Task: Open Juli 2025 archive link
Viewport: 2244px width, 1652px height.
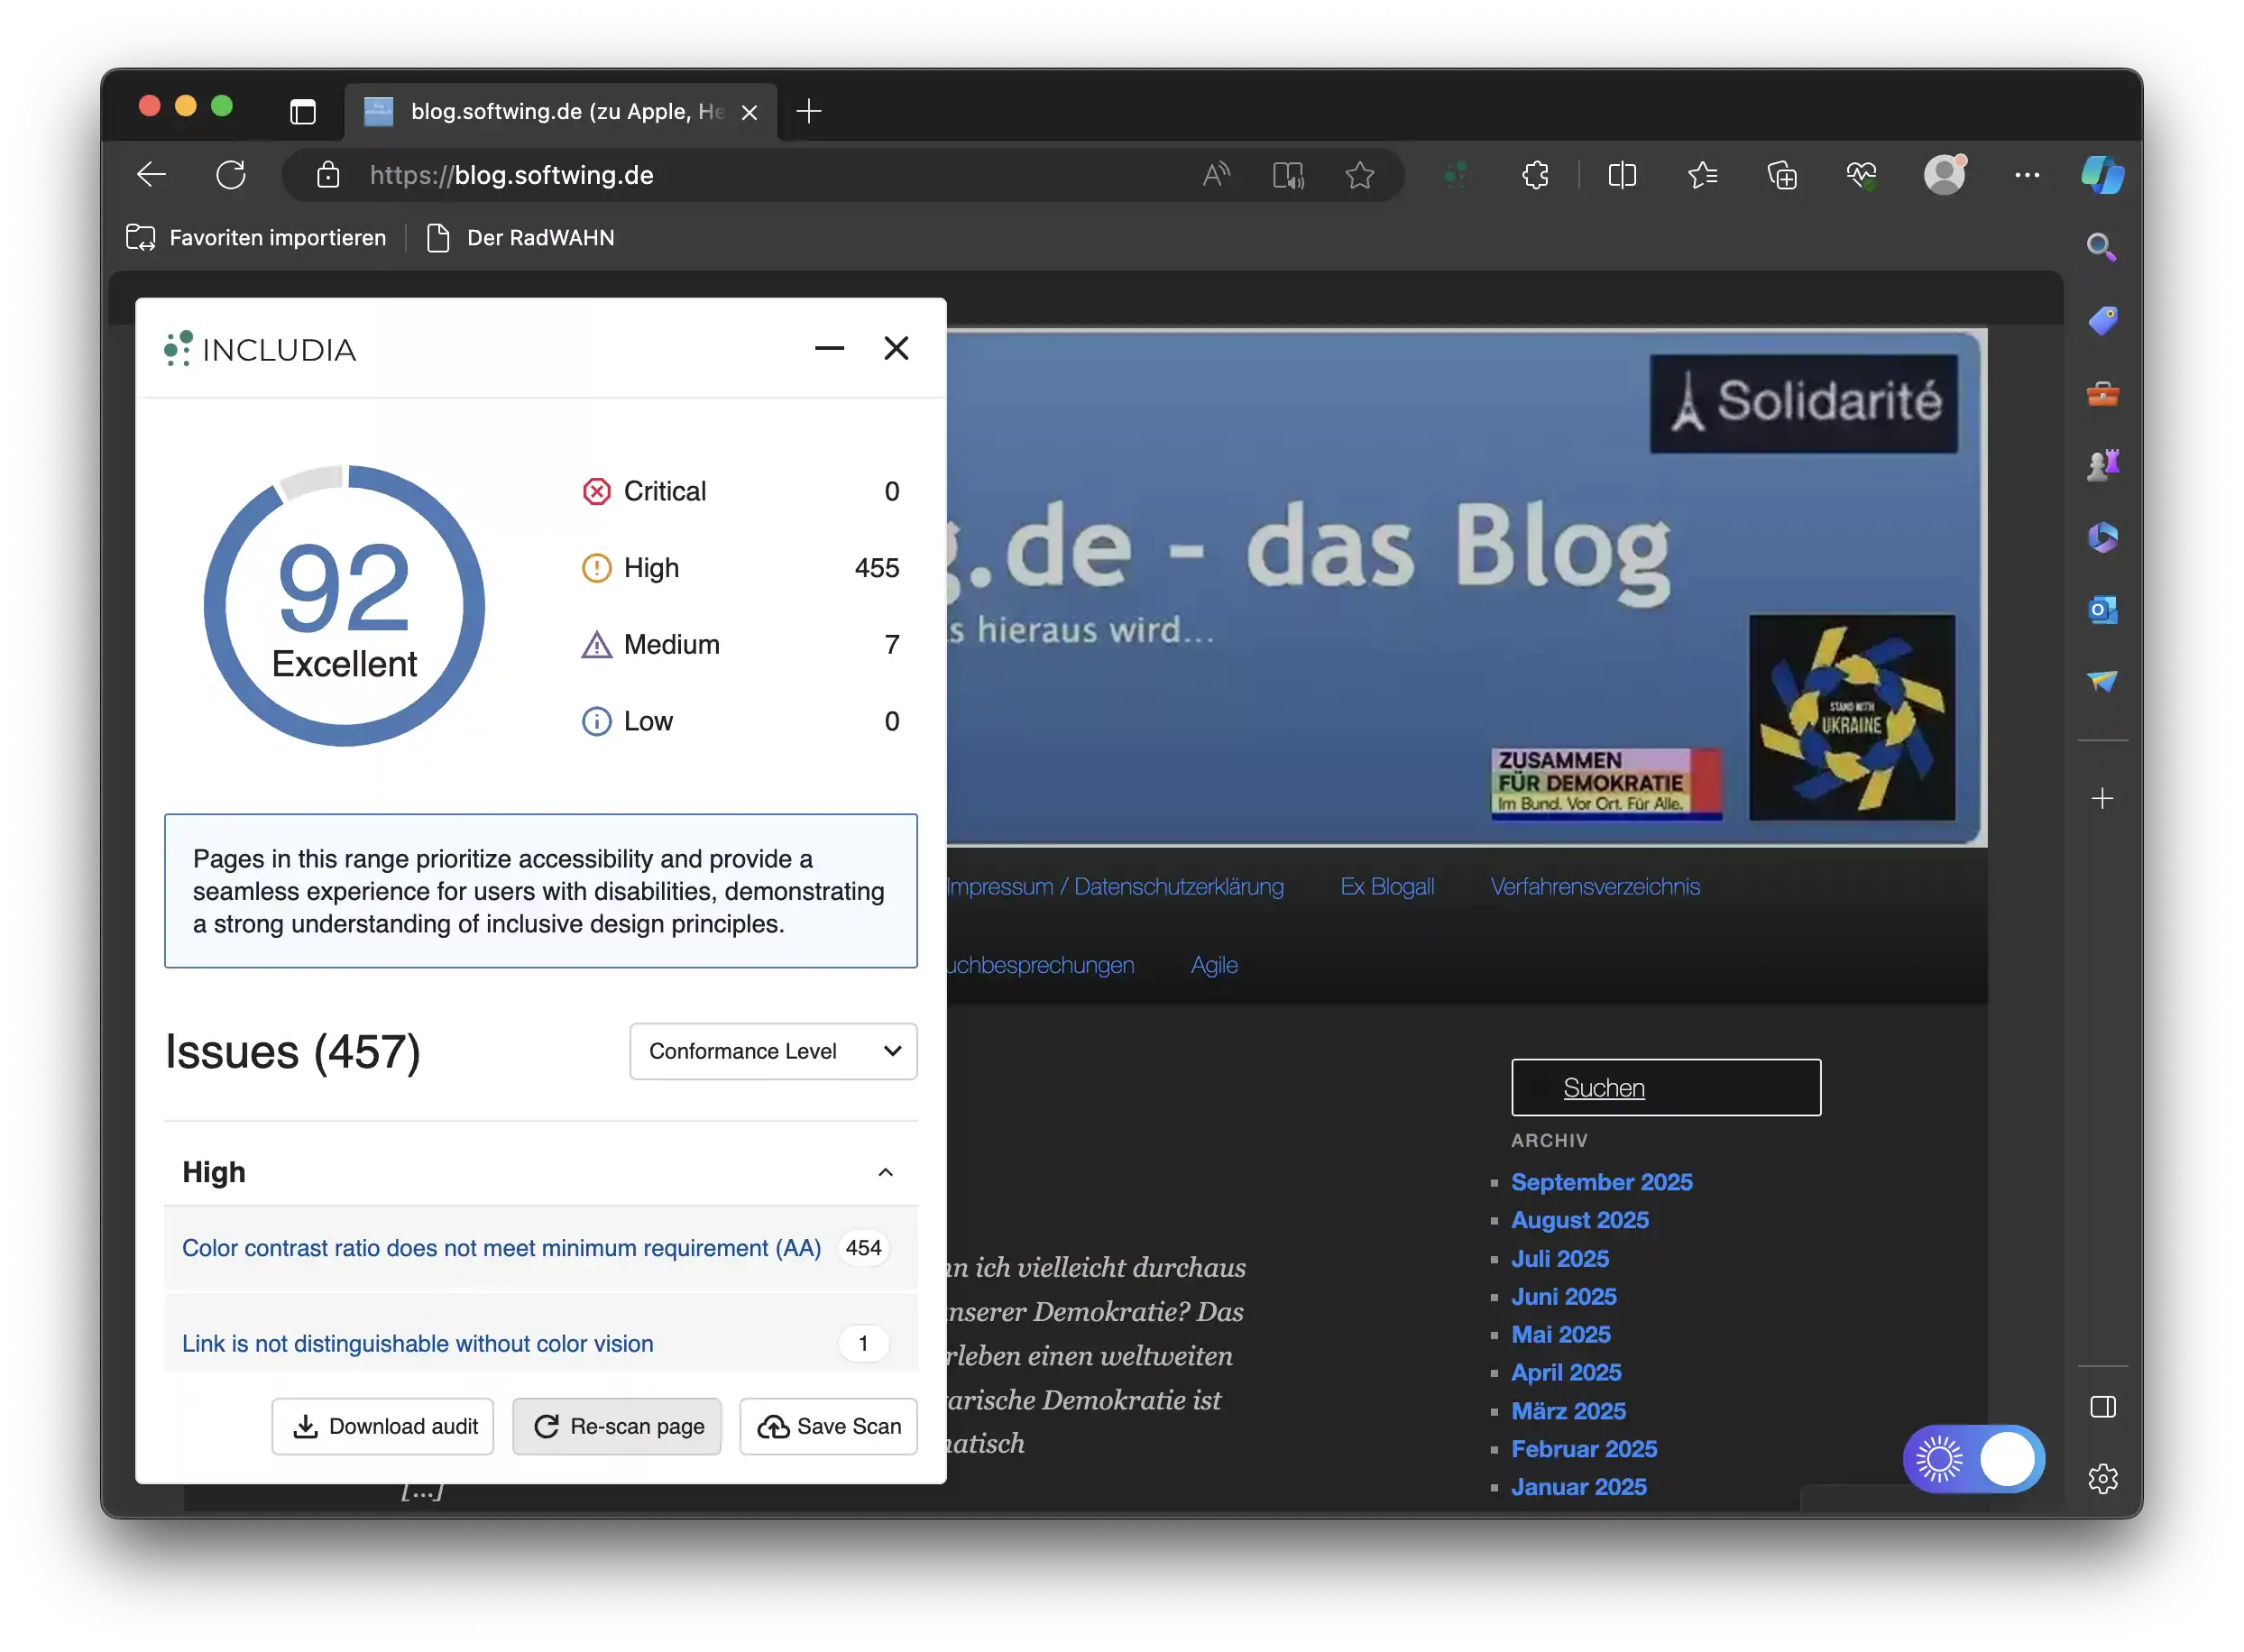Action: coord(1560,1259)
